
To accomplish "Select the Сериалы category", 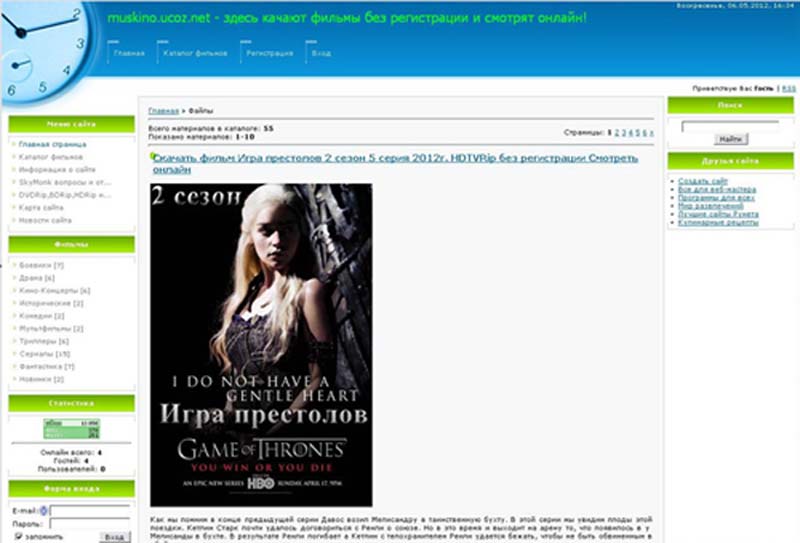I will (x=44, y=354).
